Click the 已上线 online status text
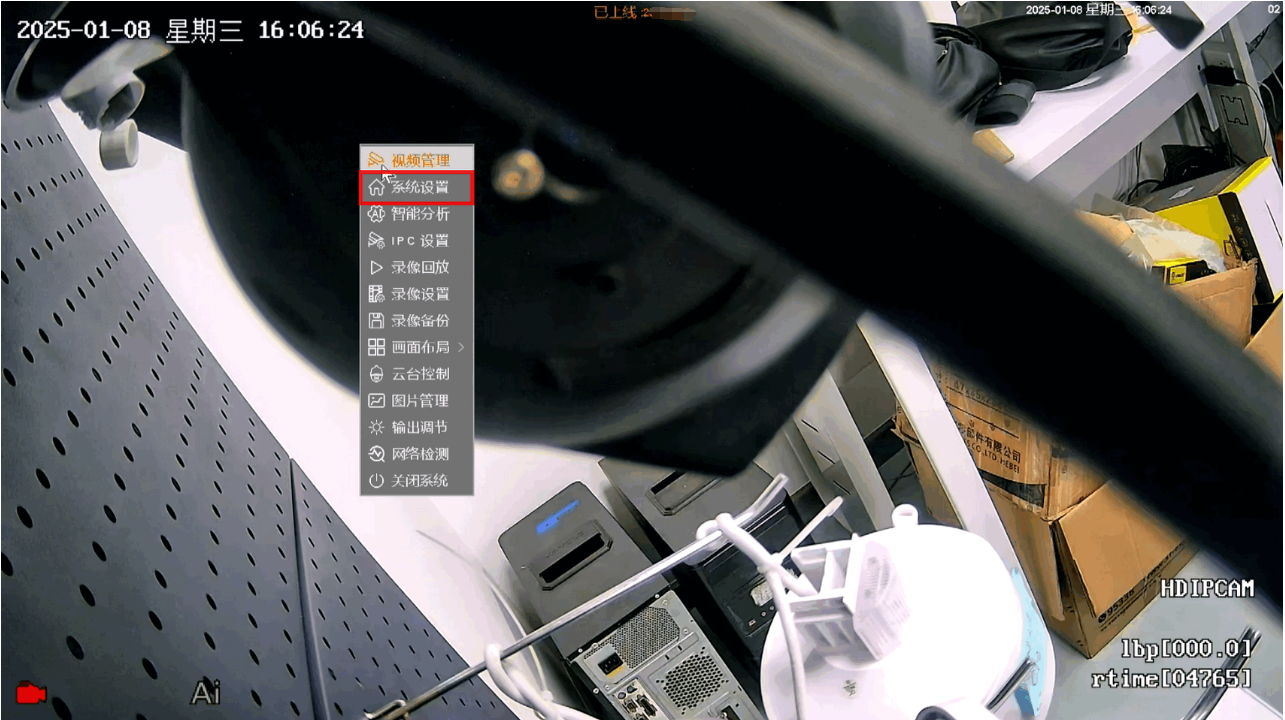This screenshot has height=720, width=1285. click(615, 12)
